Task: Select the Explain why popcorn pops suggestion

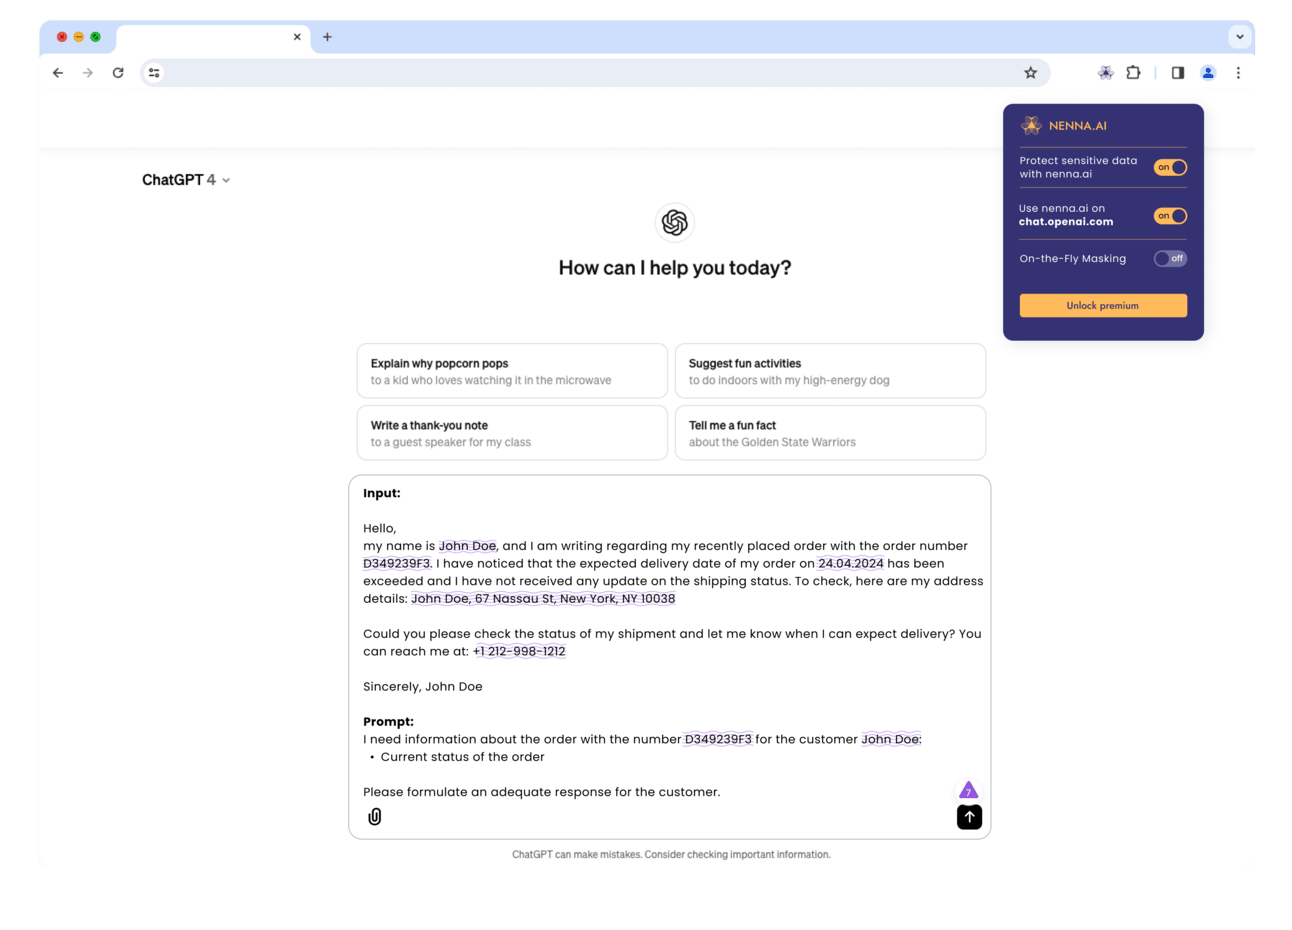Action: pos(512,371)
